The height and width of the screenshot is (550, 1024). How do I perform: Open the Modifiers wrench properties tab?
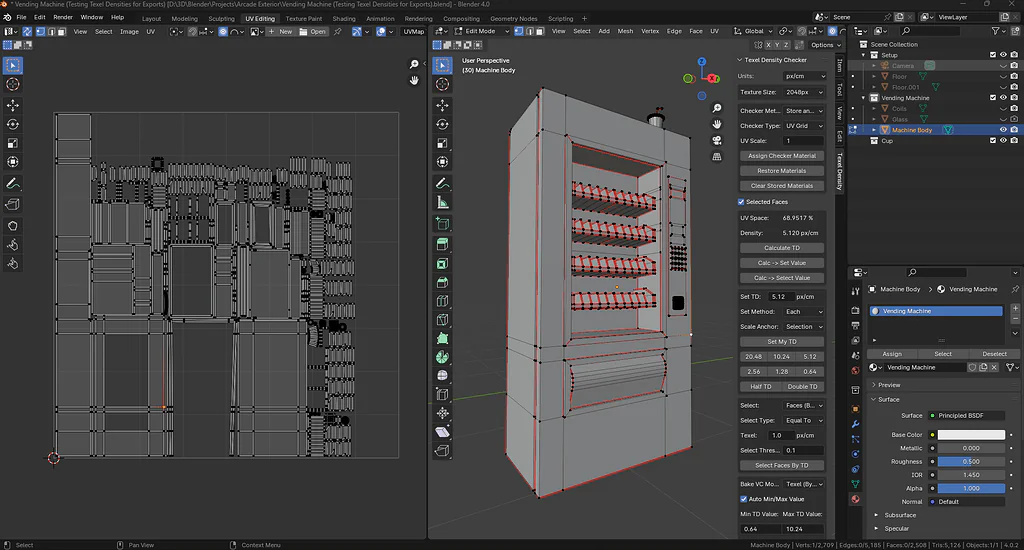click(856, 424)
